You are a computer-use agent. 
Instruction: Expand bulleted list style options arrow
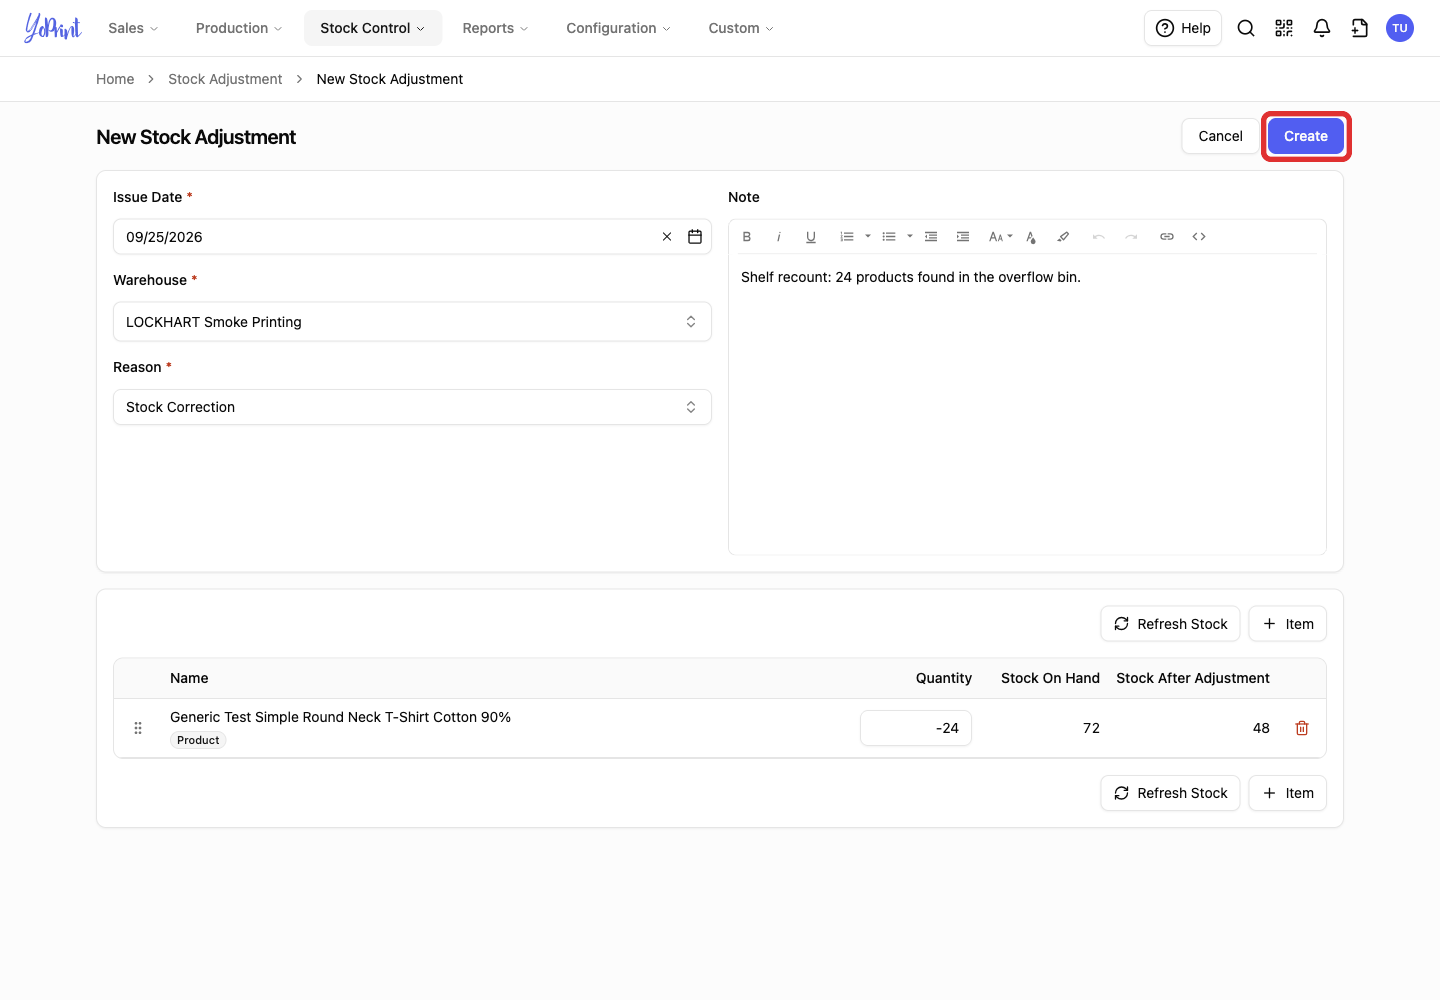[910, 237]
